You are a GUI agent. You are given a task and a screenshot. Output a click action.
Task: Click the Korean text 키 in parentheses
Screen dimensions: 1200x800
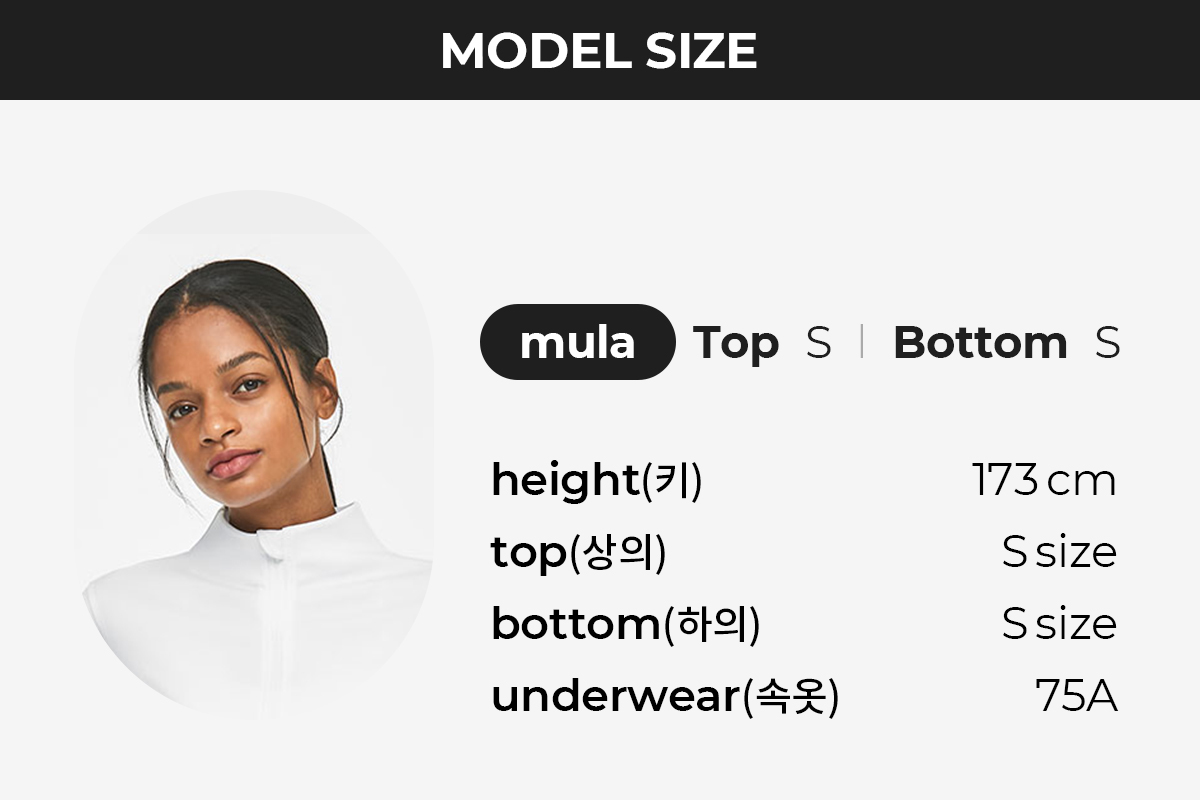tap(671, 481)
